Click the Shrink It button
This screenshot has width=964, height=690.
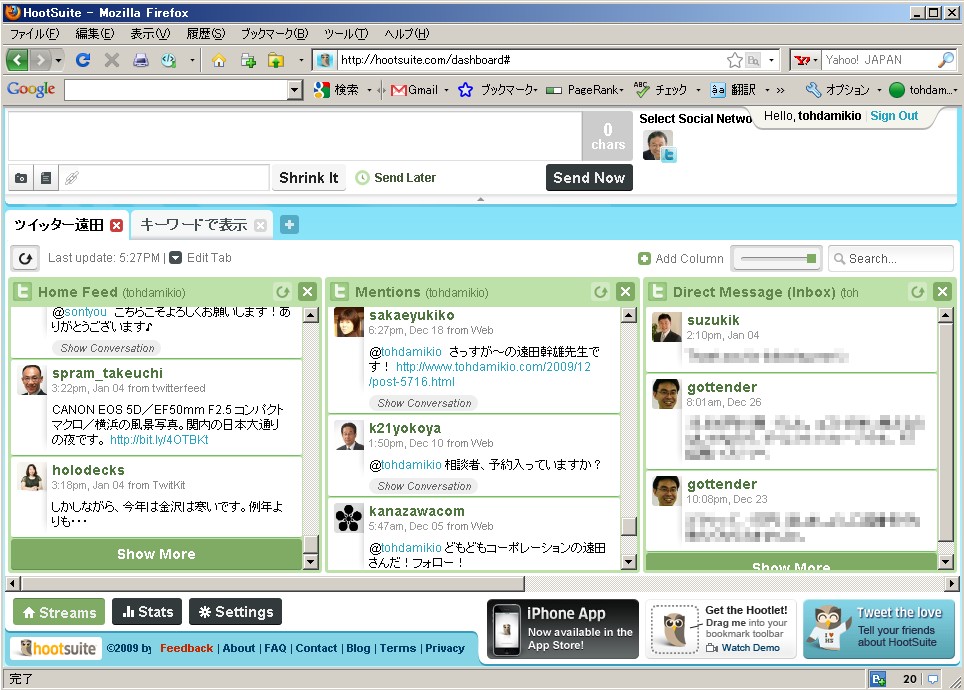309,178
